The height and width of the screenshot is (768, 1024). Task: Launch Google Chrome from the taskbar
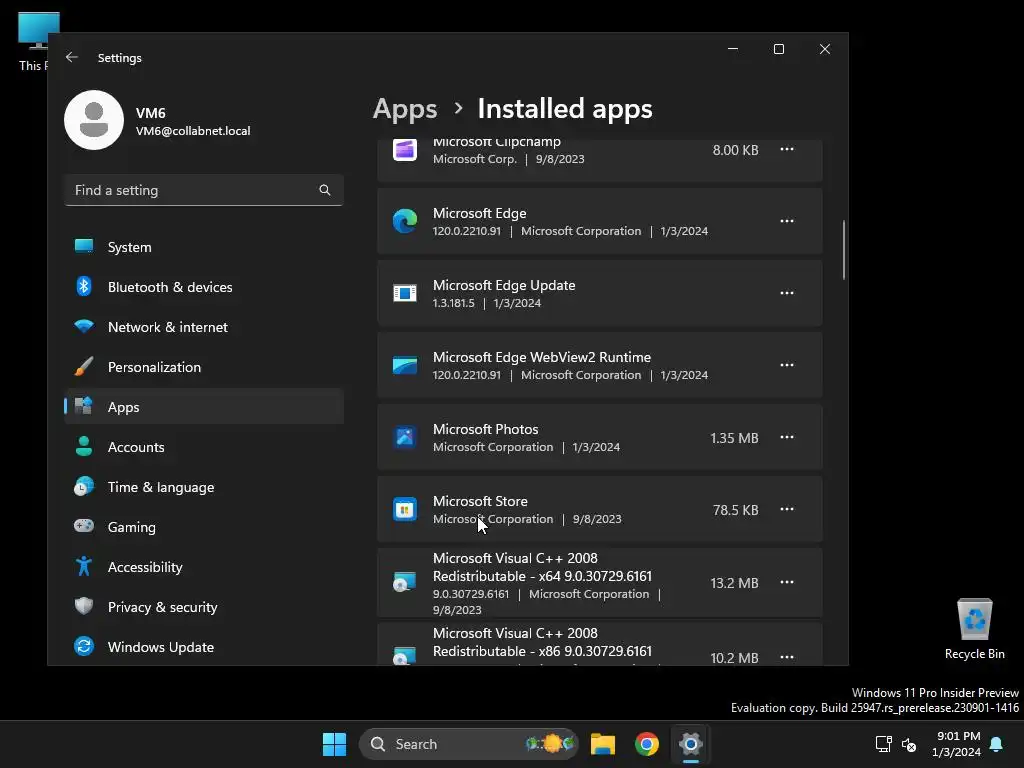(x=647, y=744)
